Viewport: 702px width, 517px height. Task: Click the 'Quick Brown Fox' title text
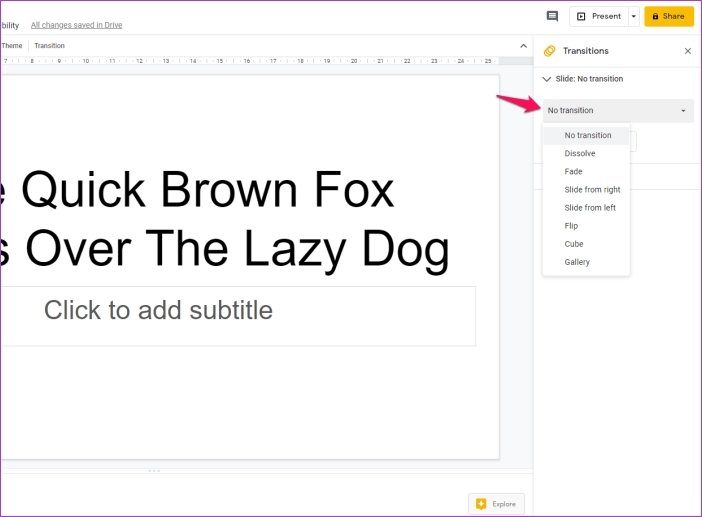208,190
